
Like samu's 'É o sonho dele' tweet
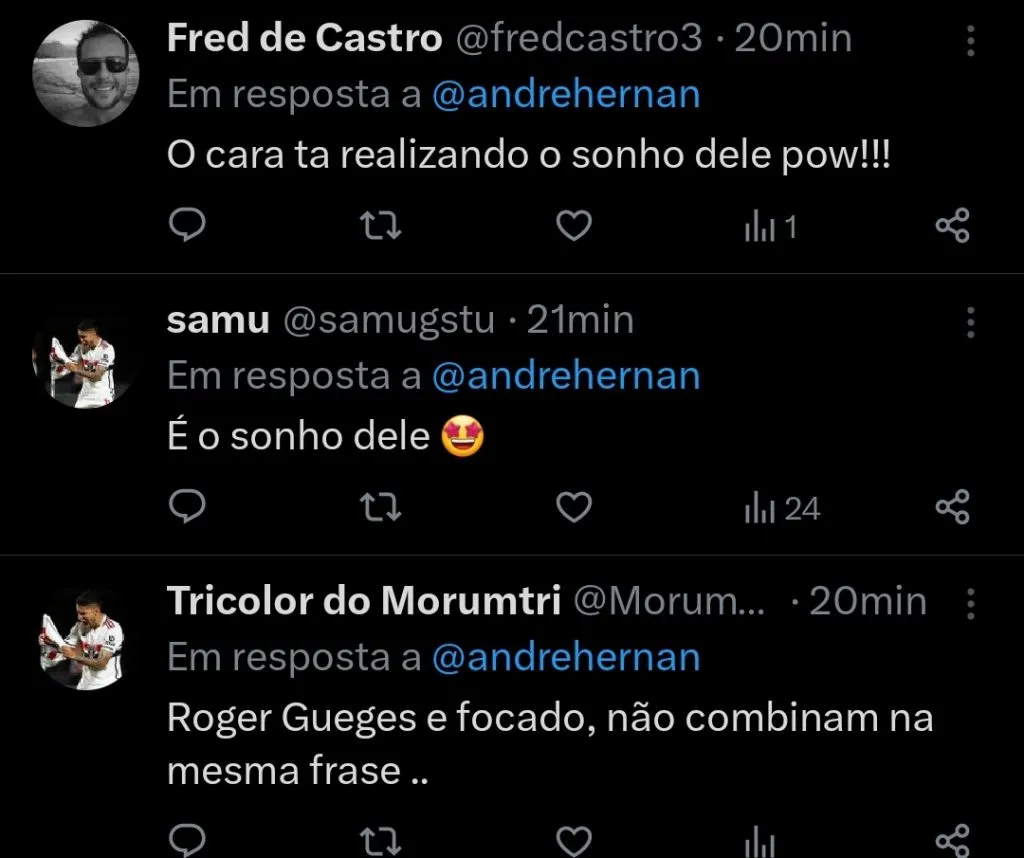point(572,507)
